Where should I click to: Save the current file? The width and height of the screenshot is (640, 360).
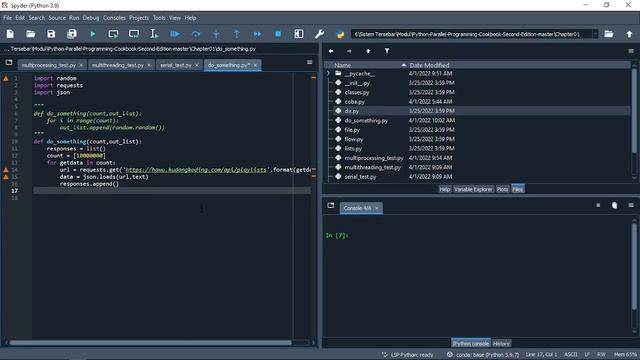[x=51, y=34]
